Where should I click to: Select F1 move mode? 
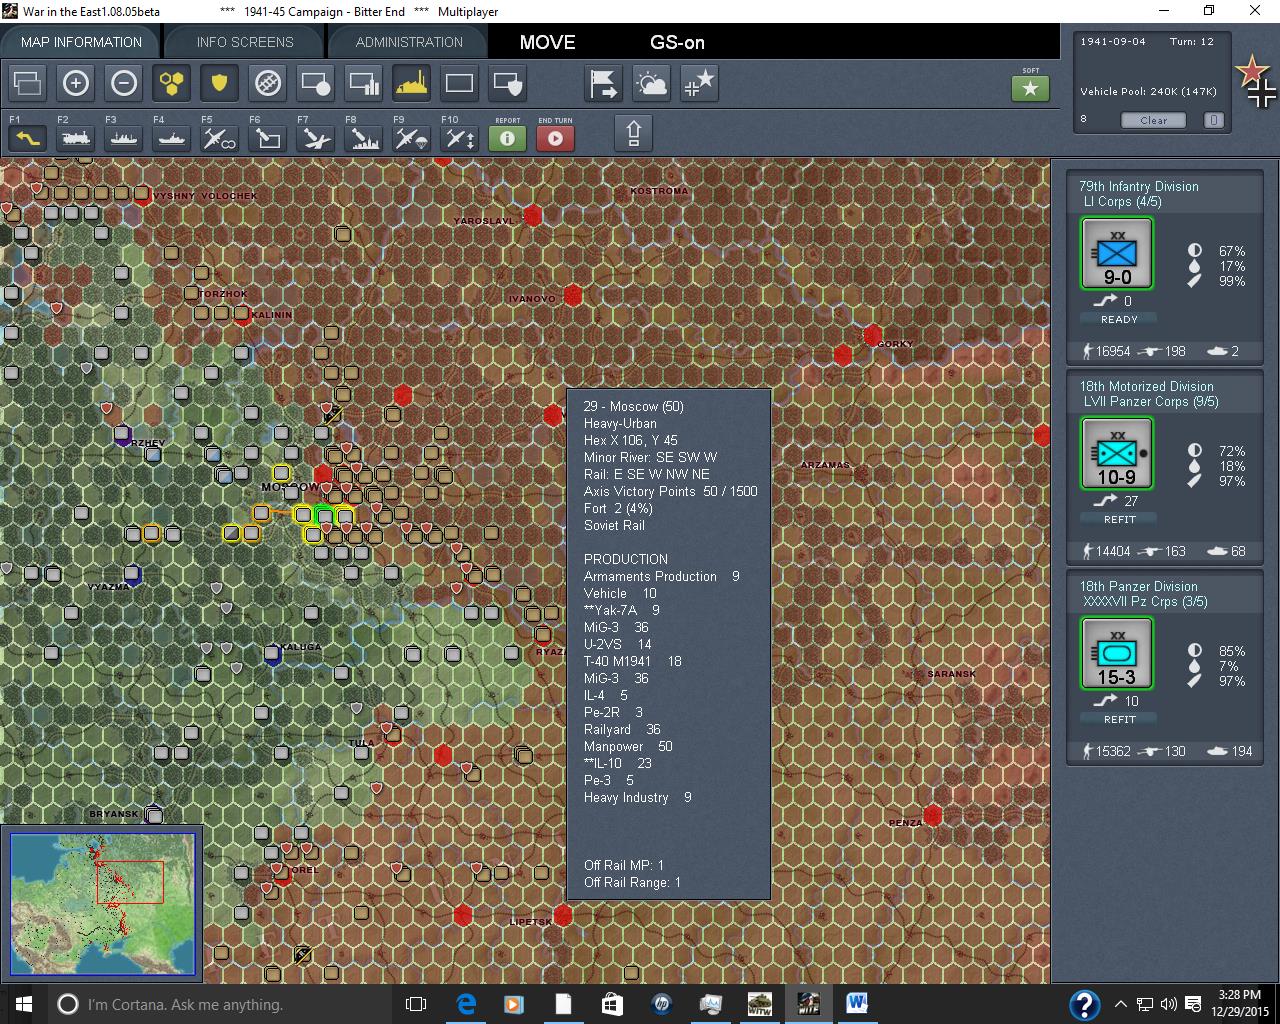(28, 138)
